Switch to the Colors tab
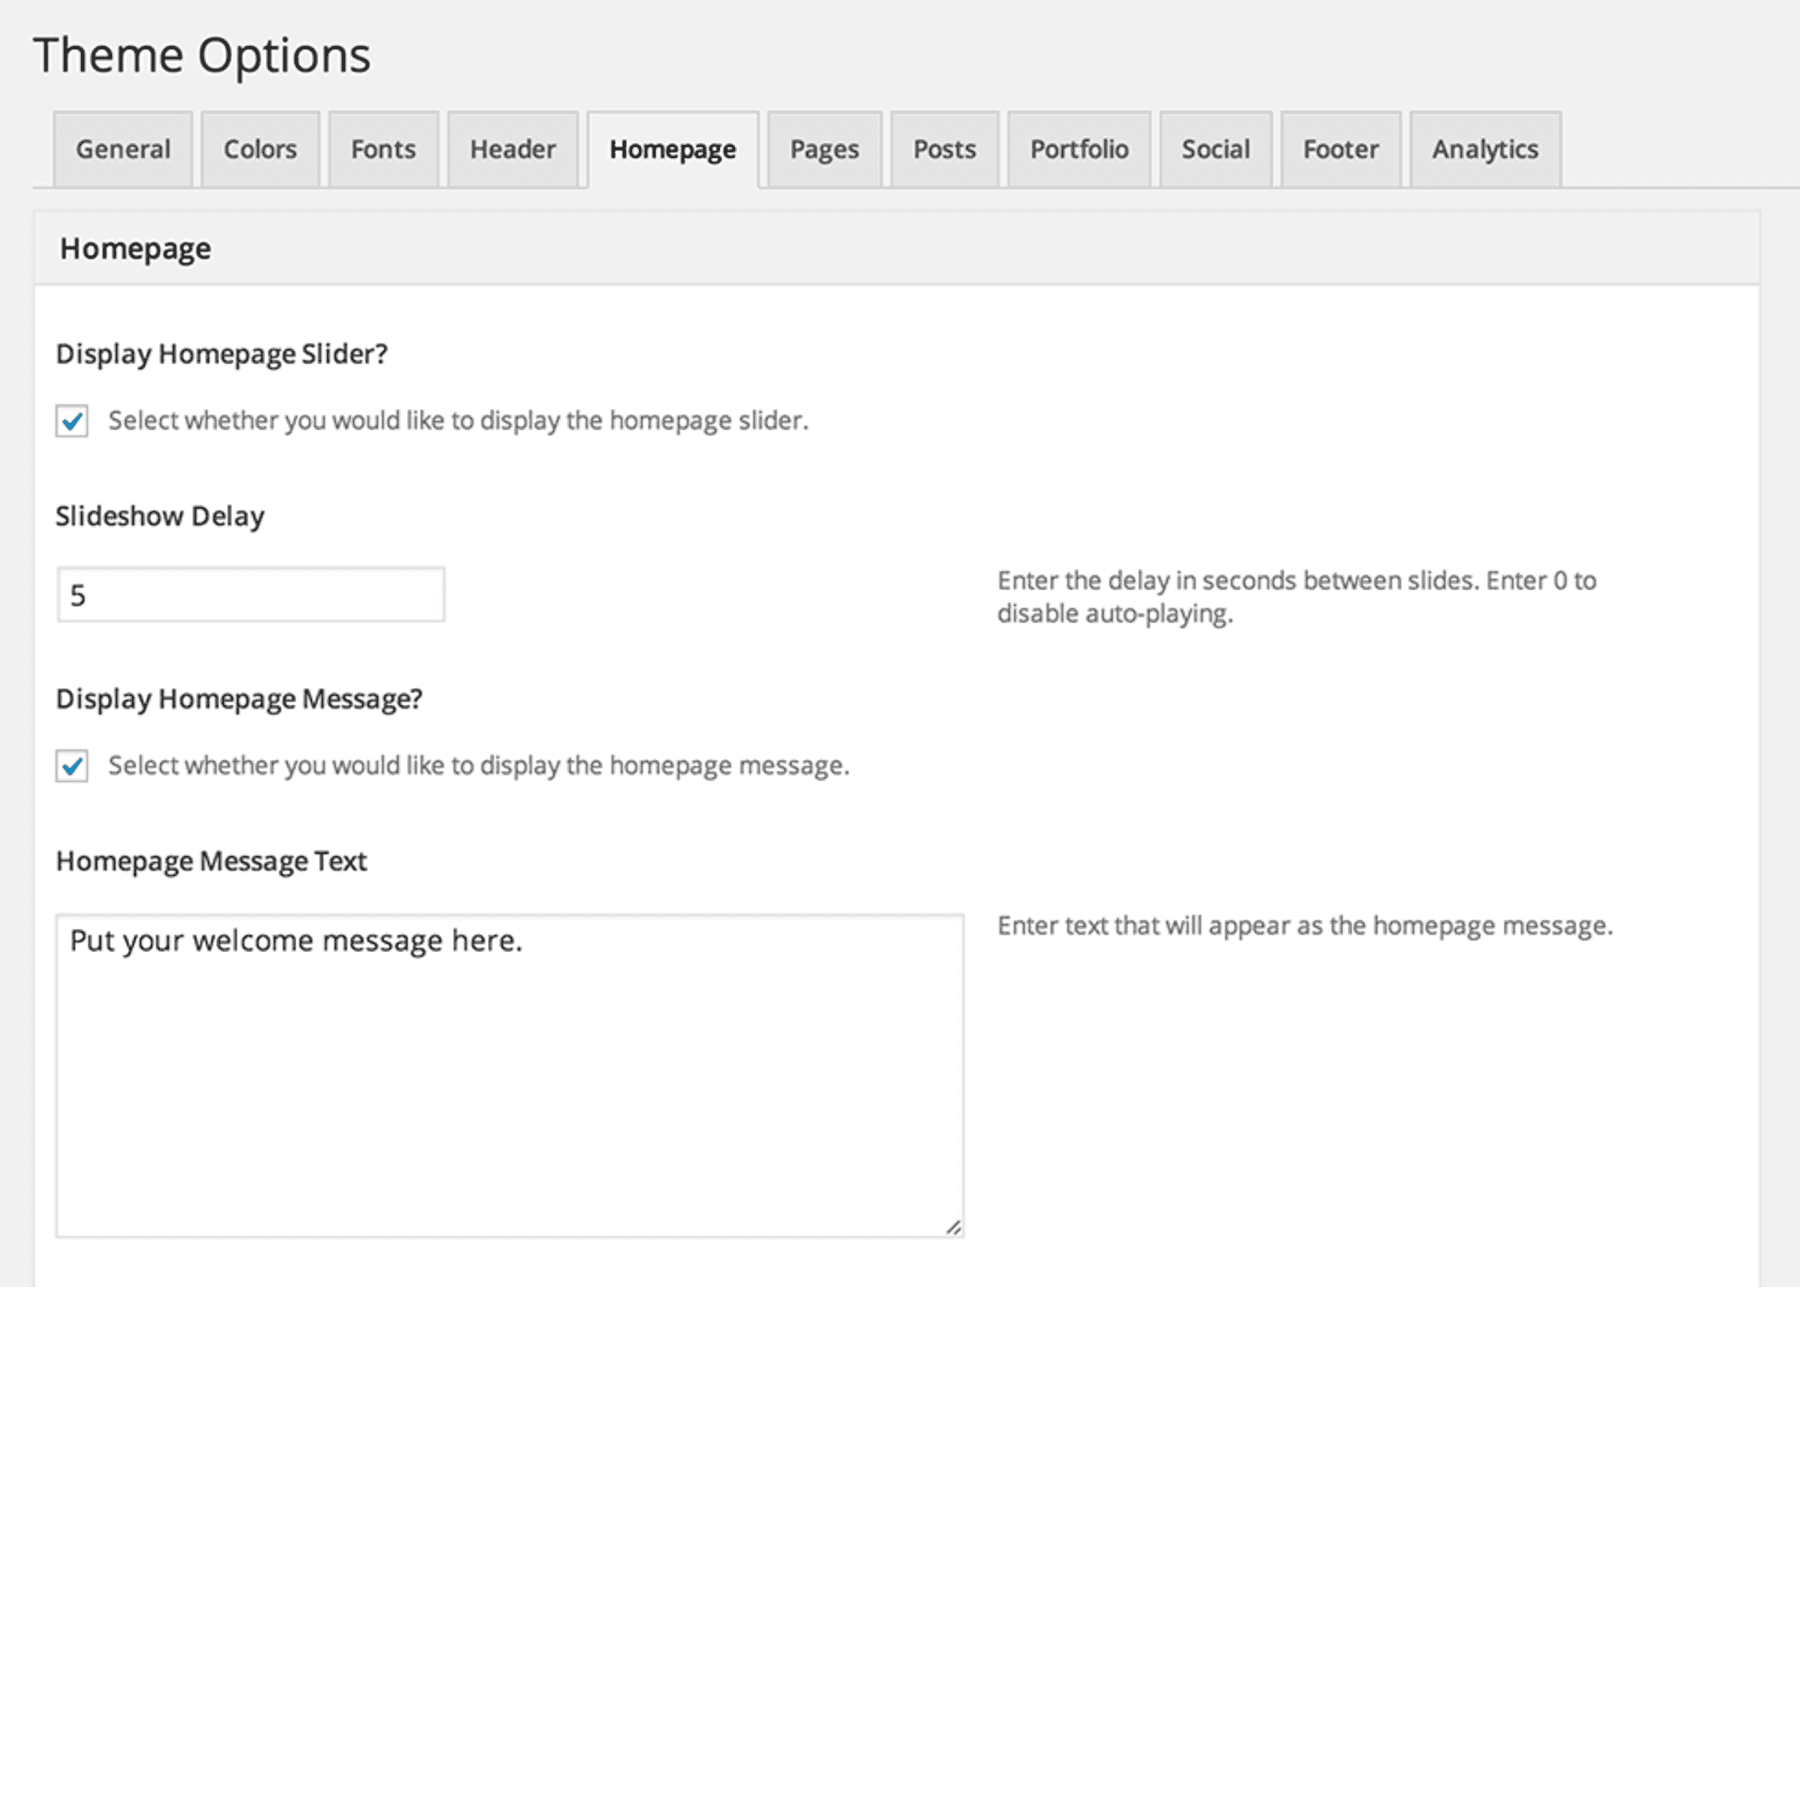The height and width of the screenshot is (1800, 1800). pyautogui.click(x=260, y=149)
